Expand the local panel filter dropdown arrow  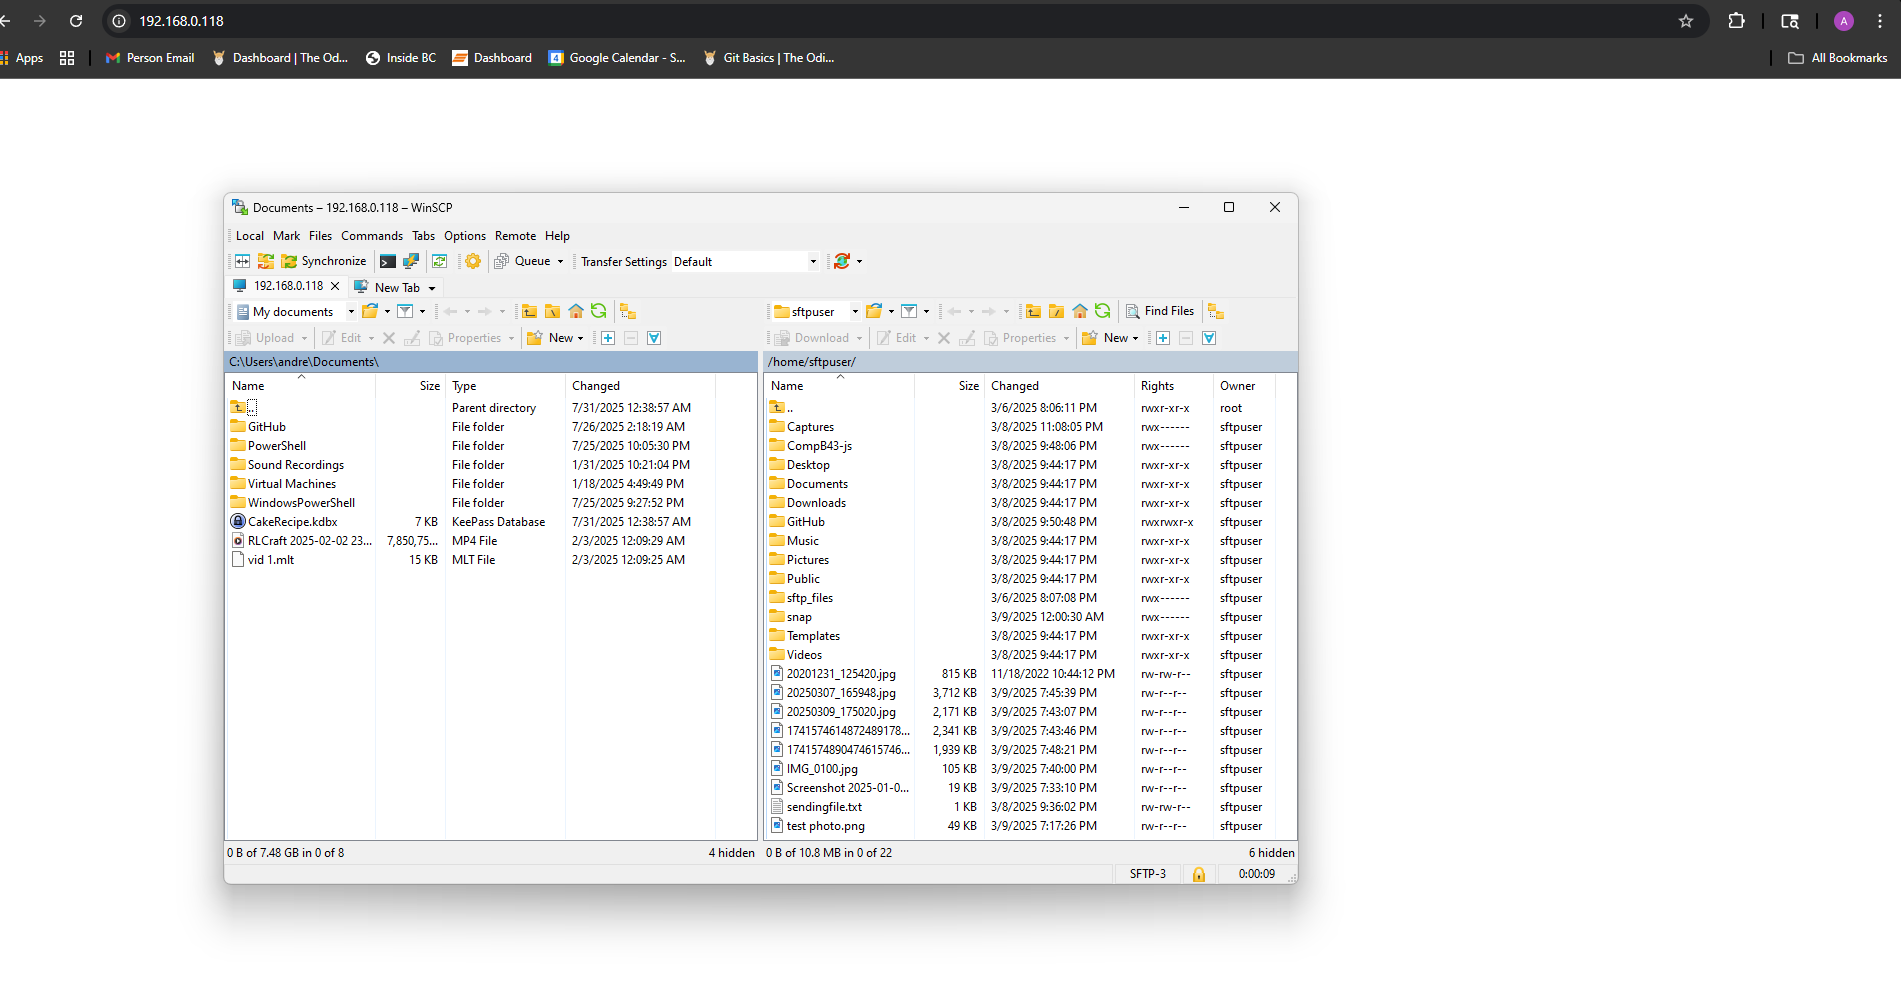(x=423, y=312)
